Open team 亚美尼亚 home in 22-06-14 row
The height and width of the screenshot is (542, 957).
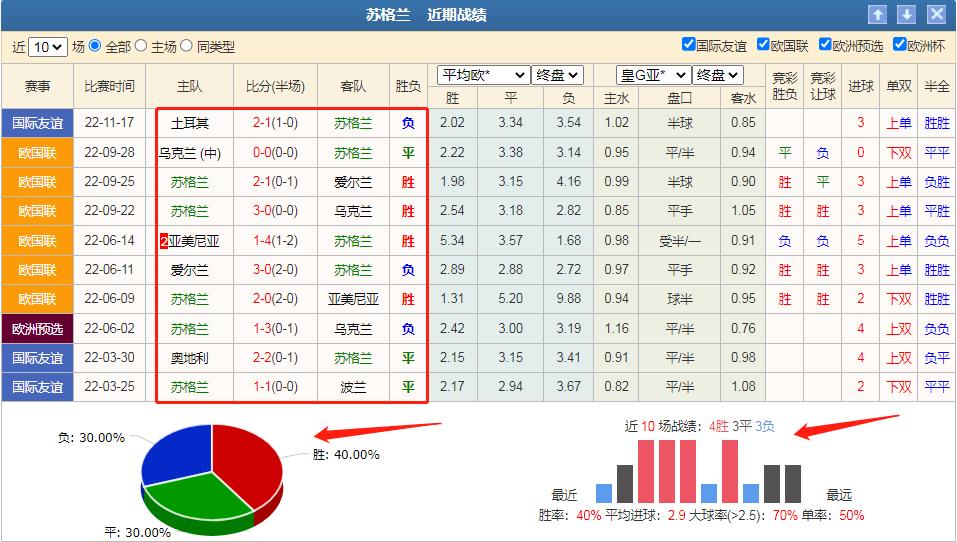tap(194, 241)
